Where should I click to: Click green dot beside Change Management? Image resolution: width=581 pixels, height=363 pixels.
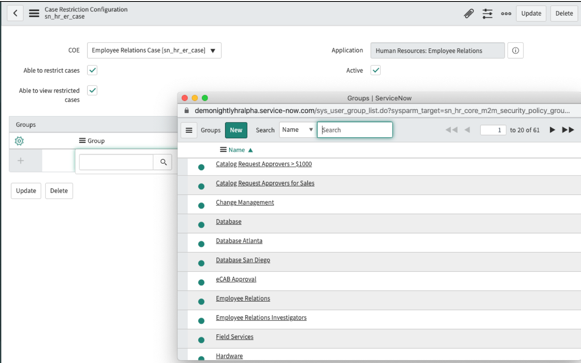(201, 206)
